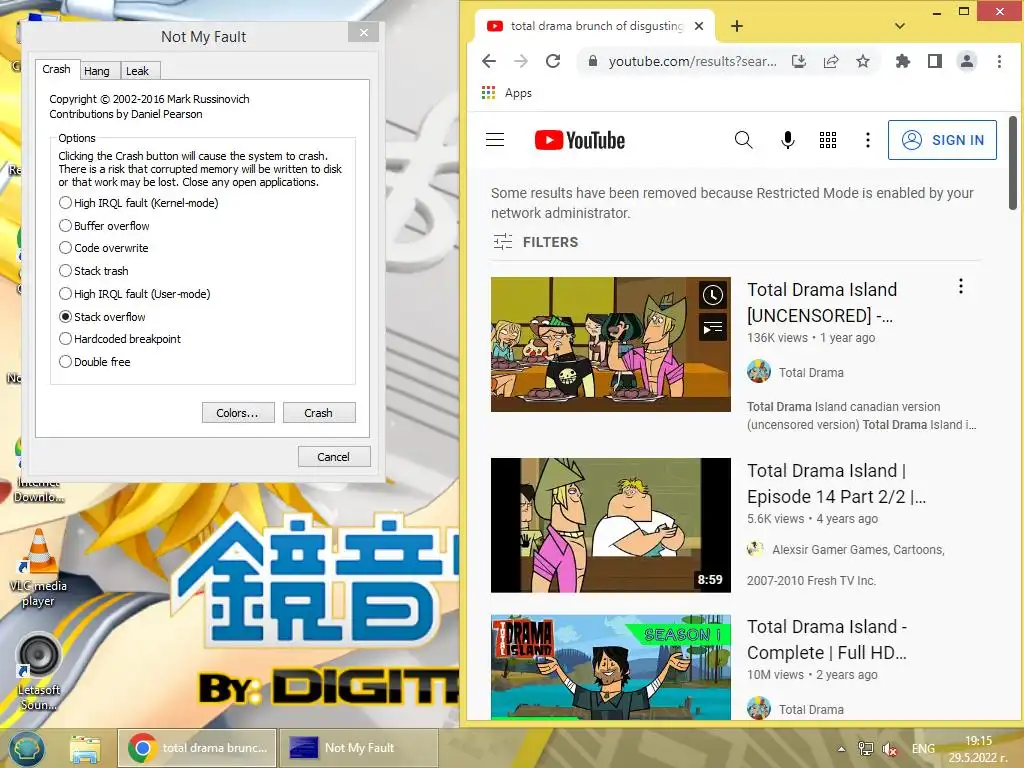The height and width of the screenshot is (768, 1024).
Task: Open Chrome profile avatar
Action: (967, 61)
